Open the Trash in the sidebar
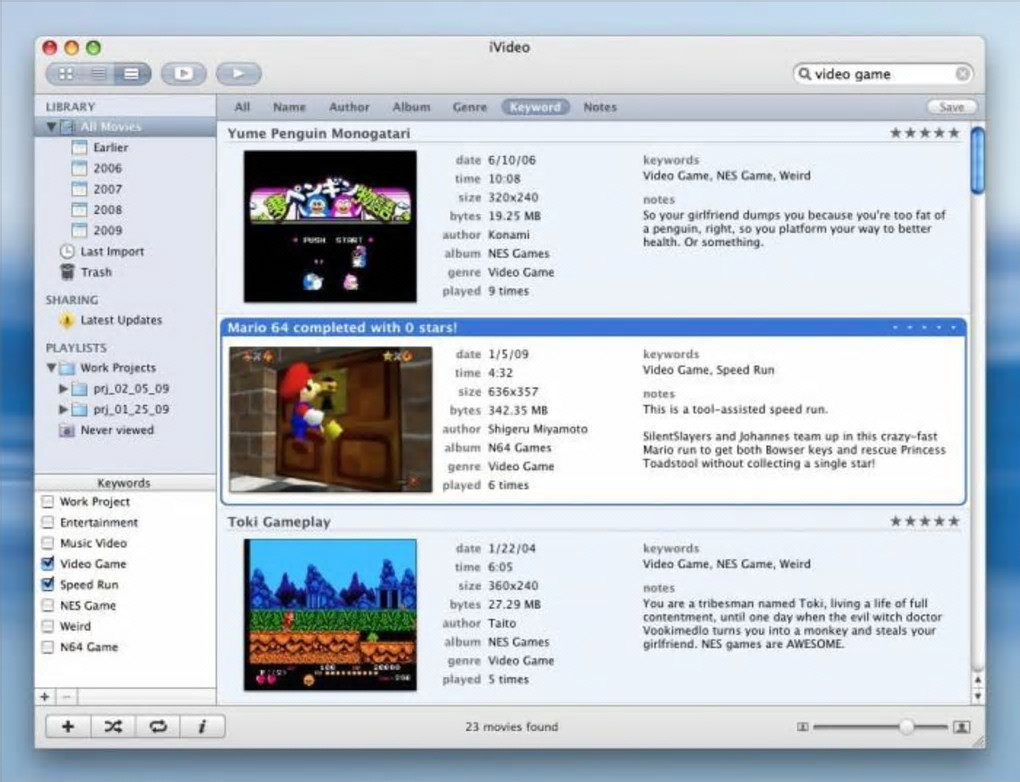The width and height of the screenshot is (1020, 782). point(96,272)
